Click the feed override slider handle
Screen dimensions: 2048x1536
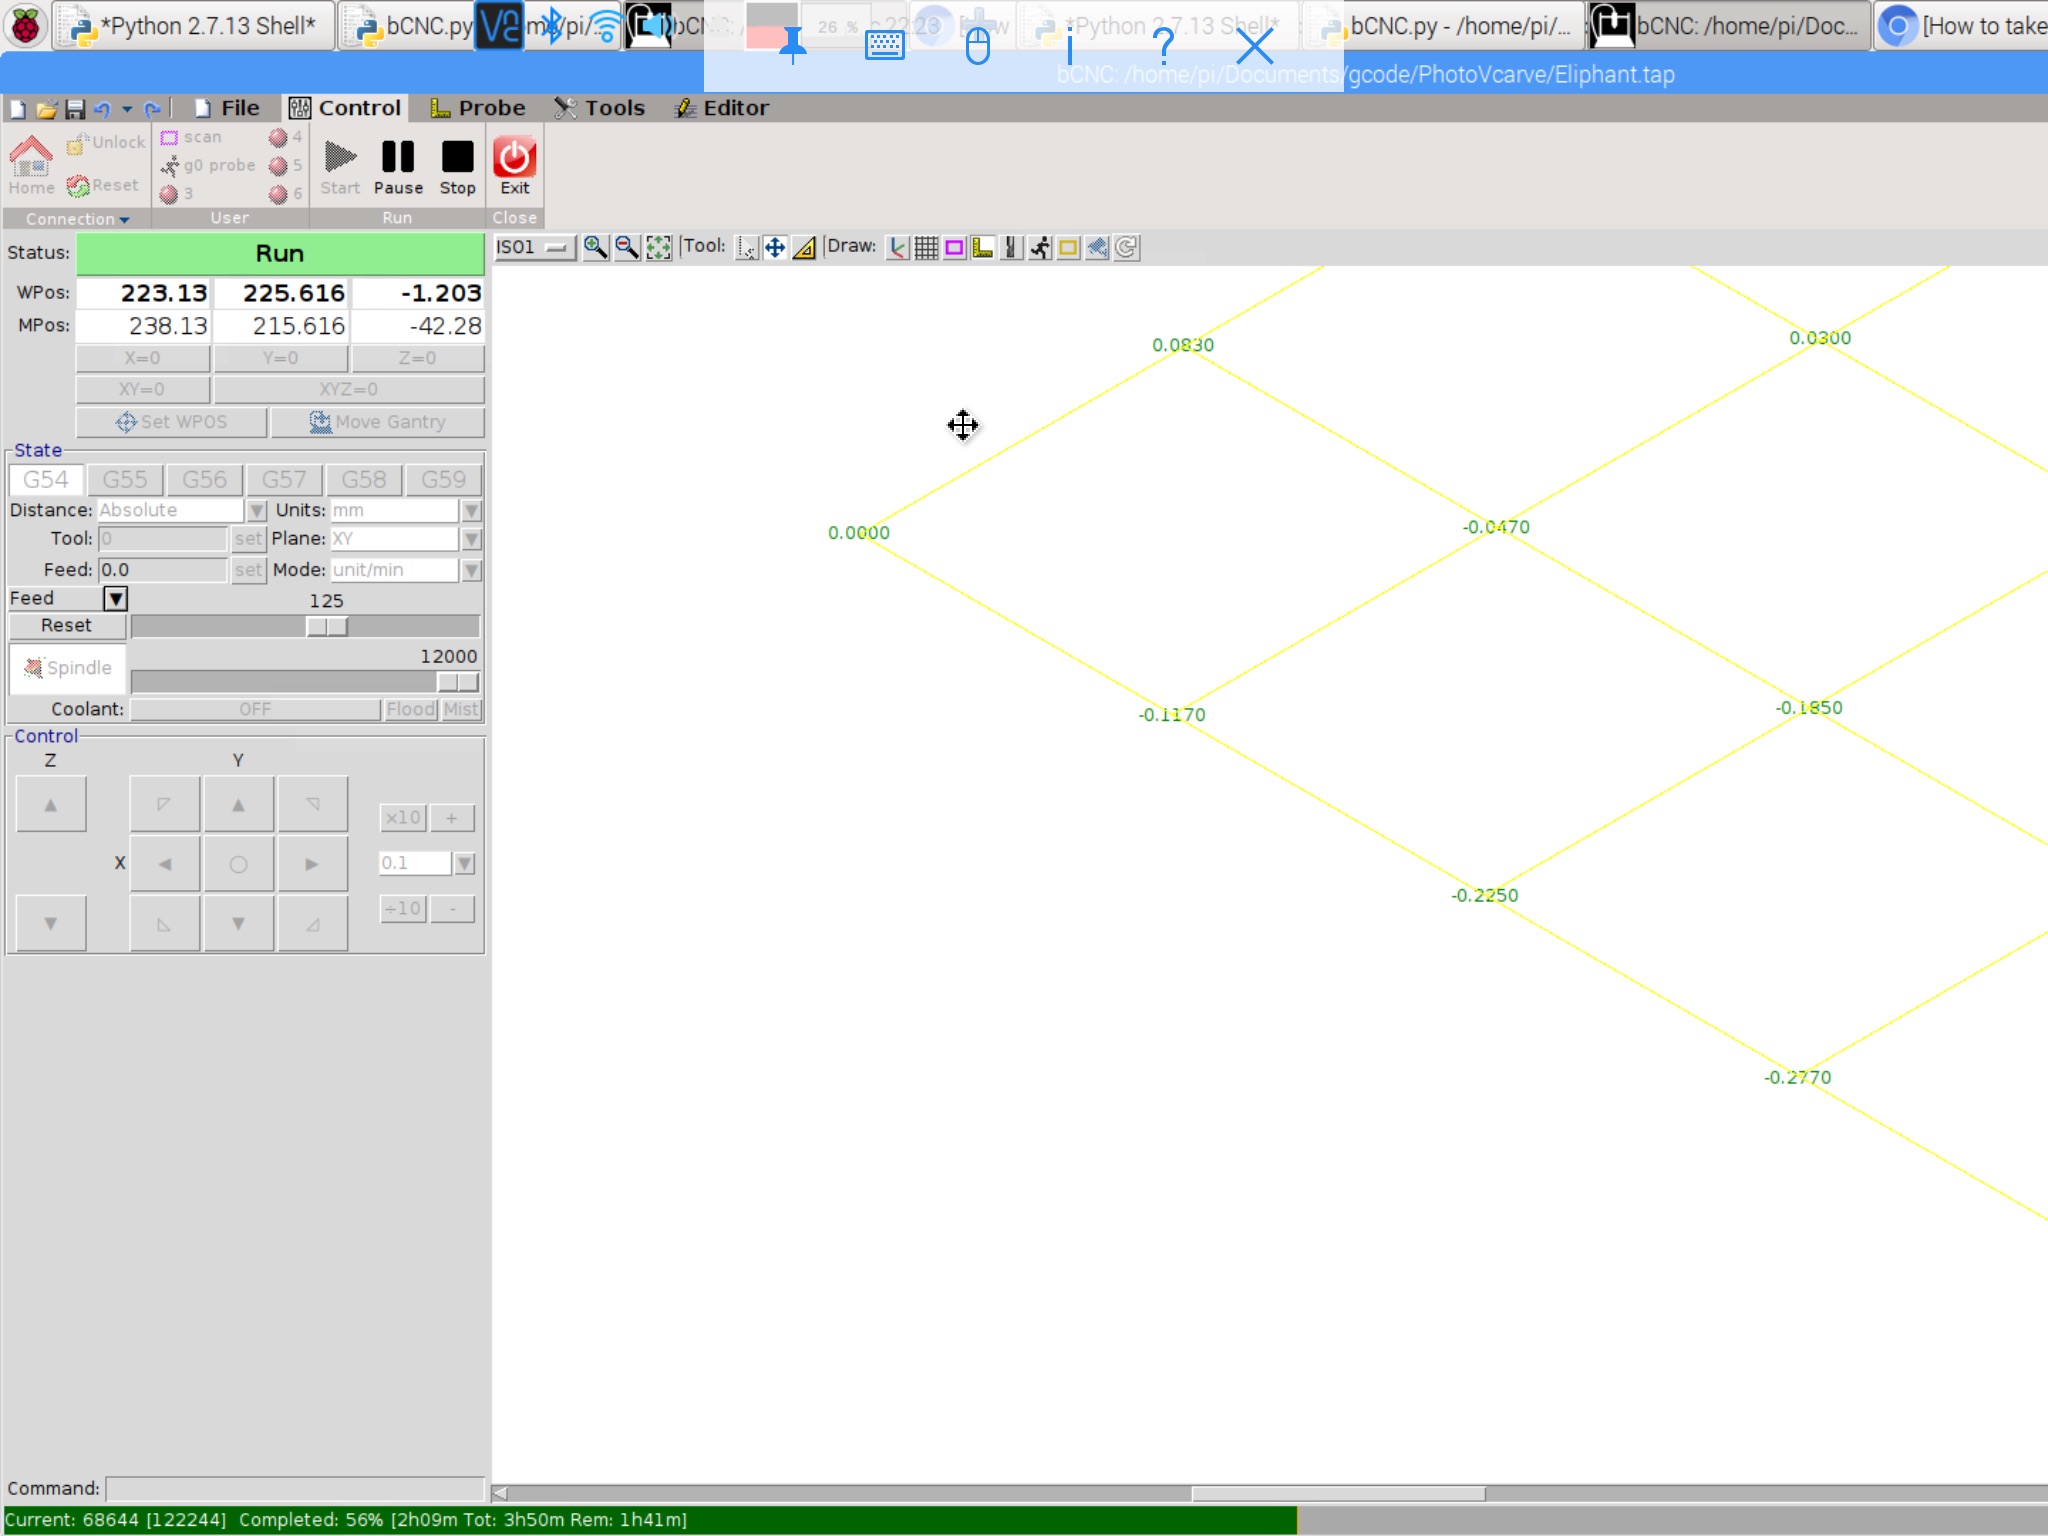click(327, 627)
